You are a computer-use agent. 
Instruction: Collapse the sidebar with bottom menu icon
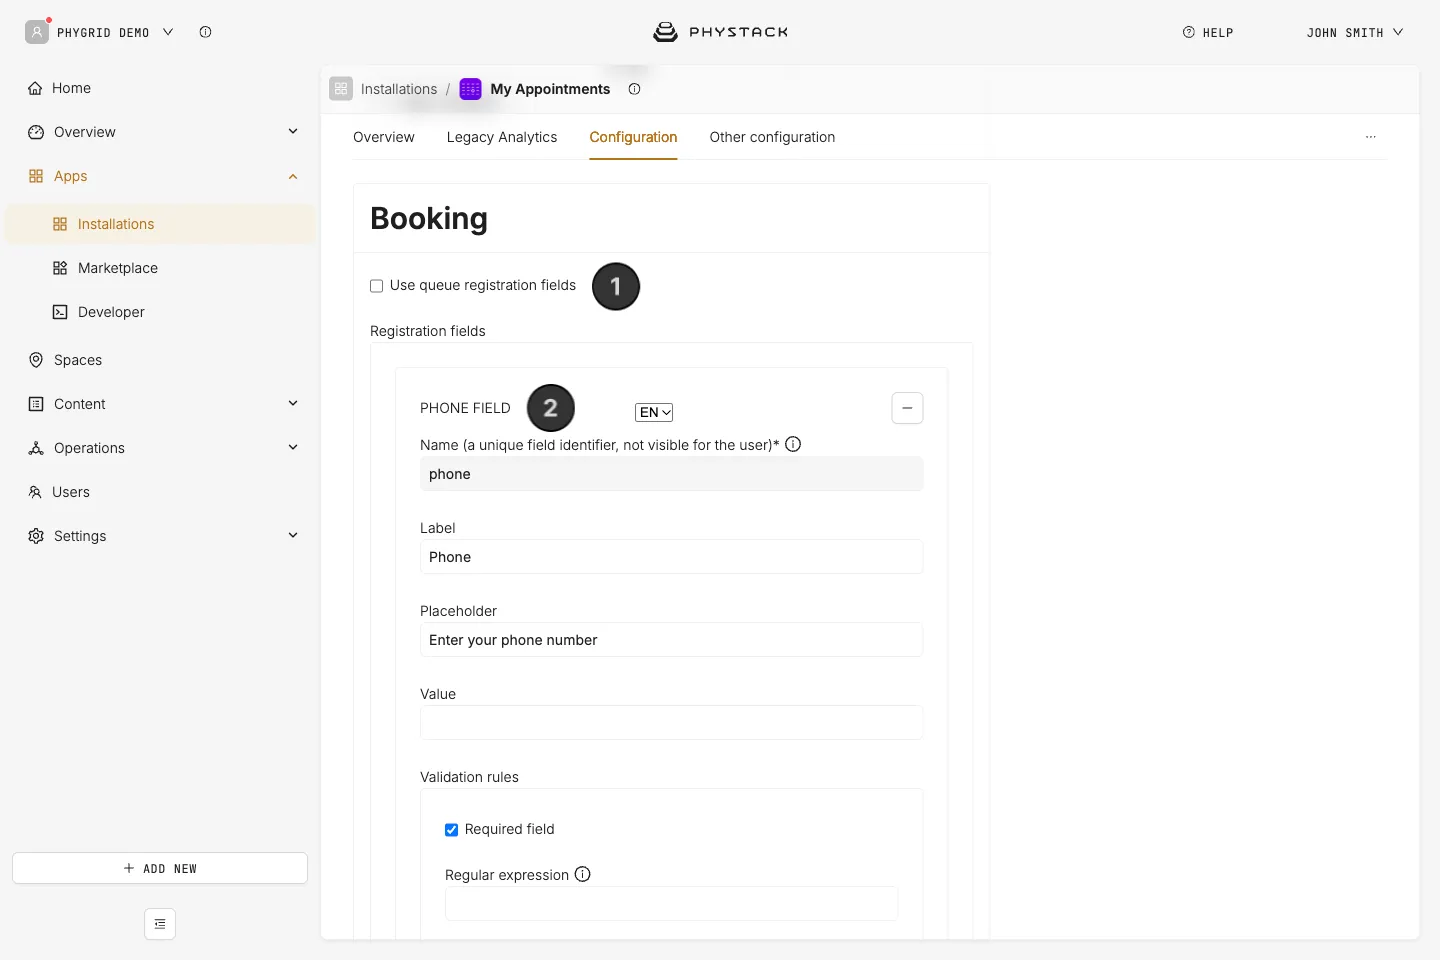tap(160, 924)
